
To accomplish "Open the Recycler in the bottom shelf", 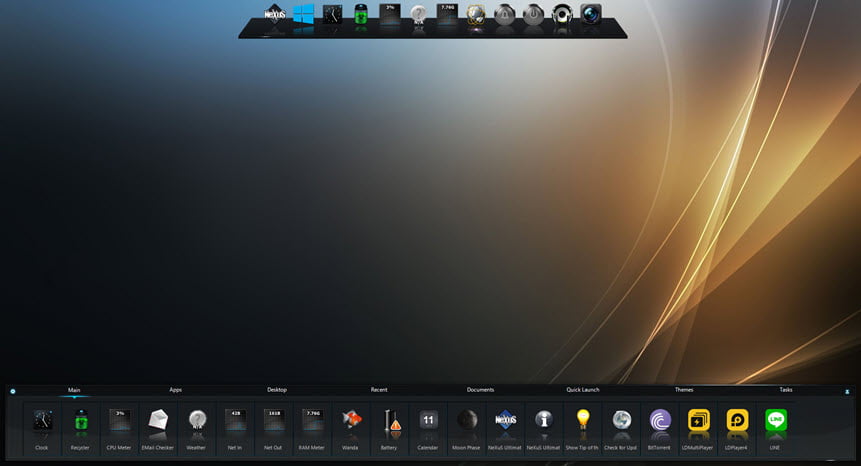I will tap(81, 421).
